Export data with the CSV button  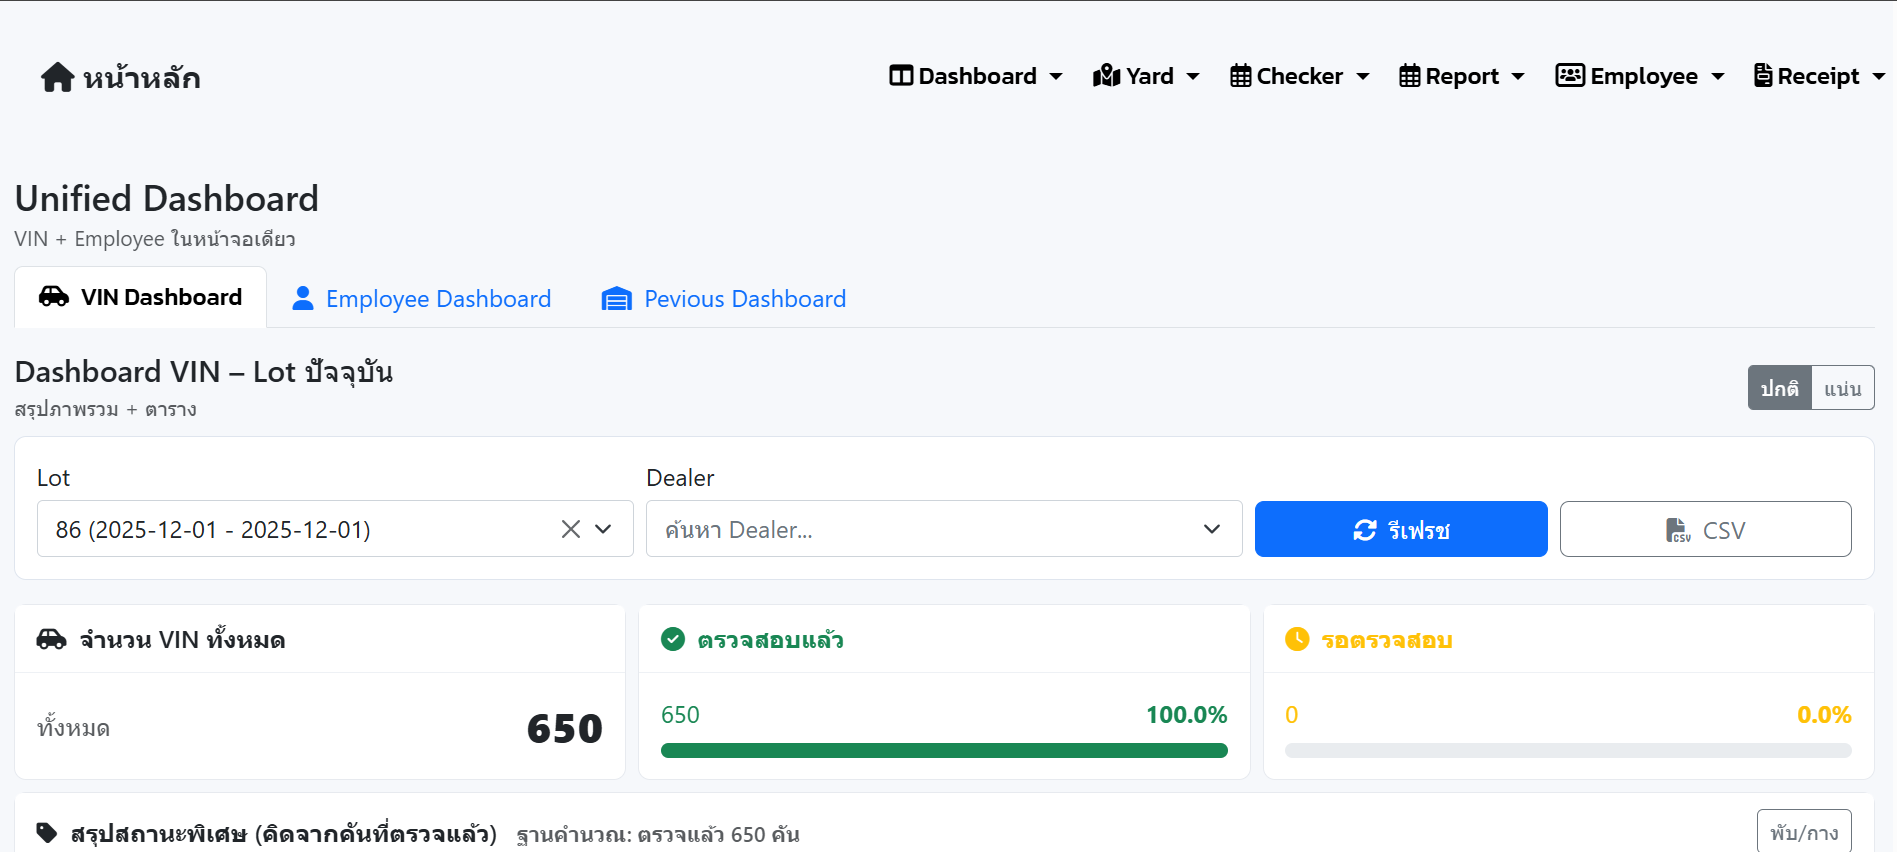(1705, 529)
